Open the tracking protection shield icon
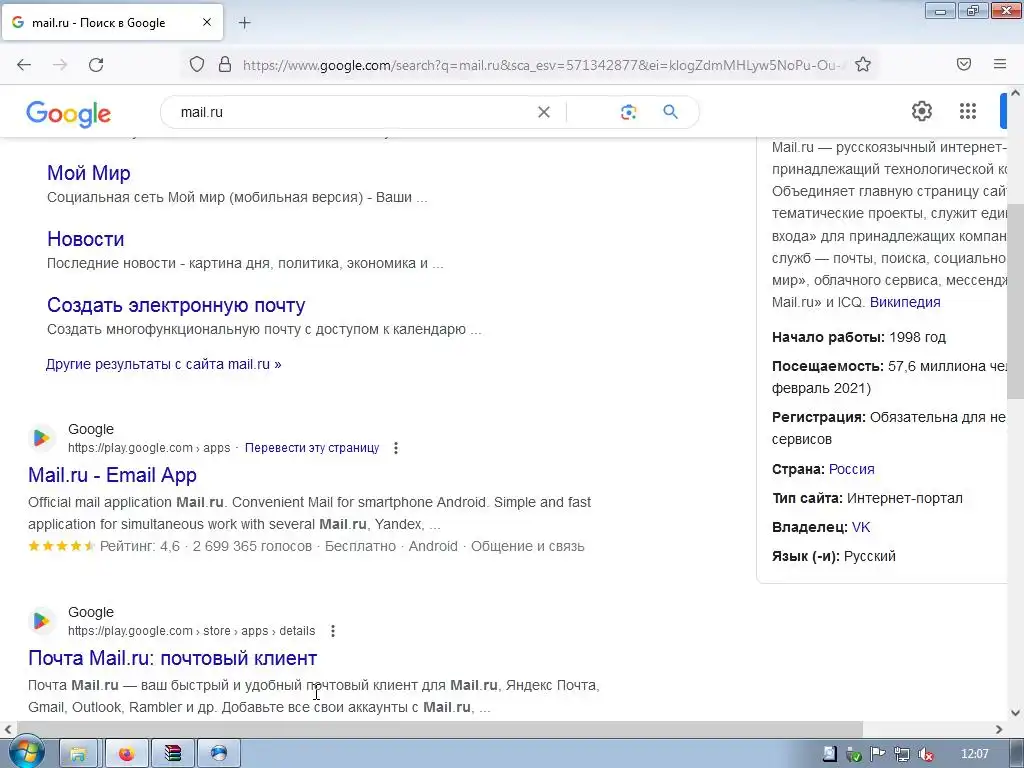Screen dimensions: 1024x768 [197, 65]
